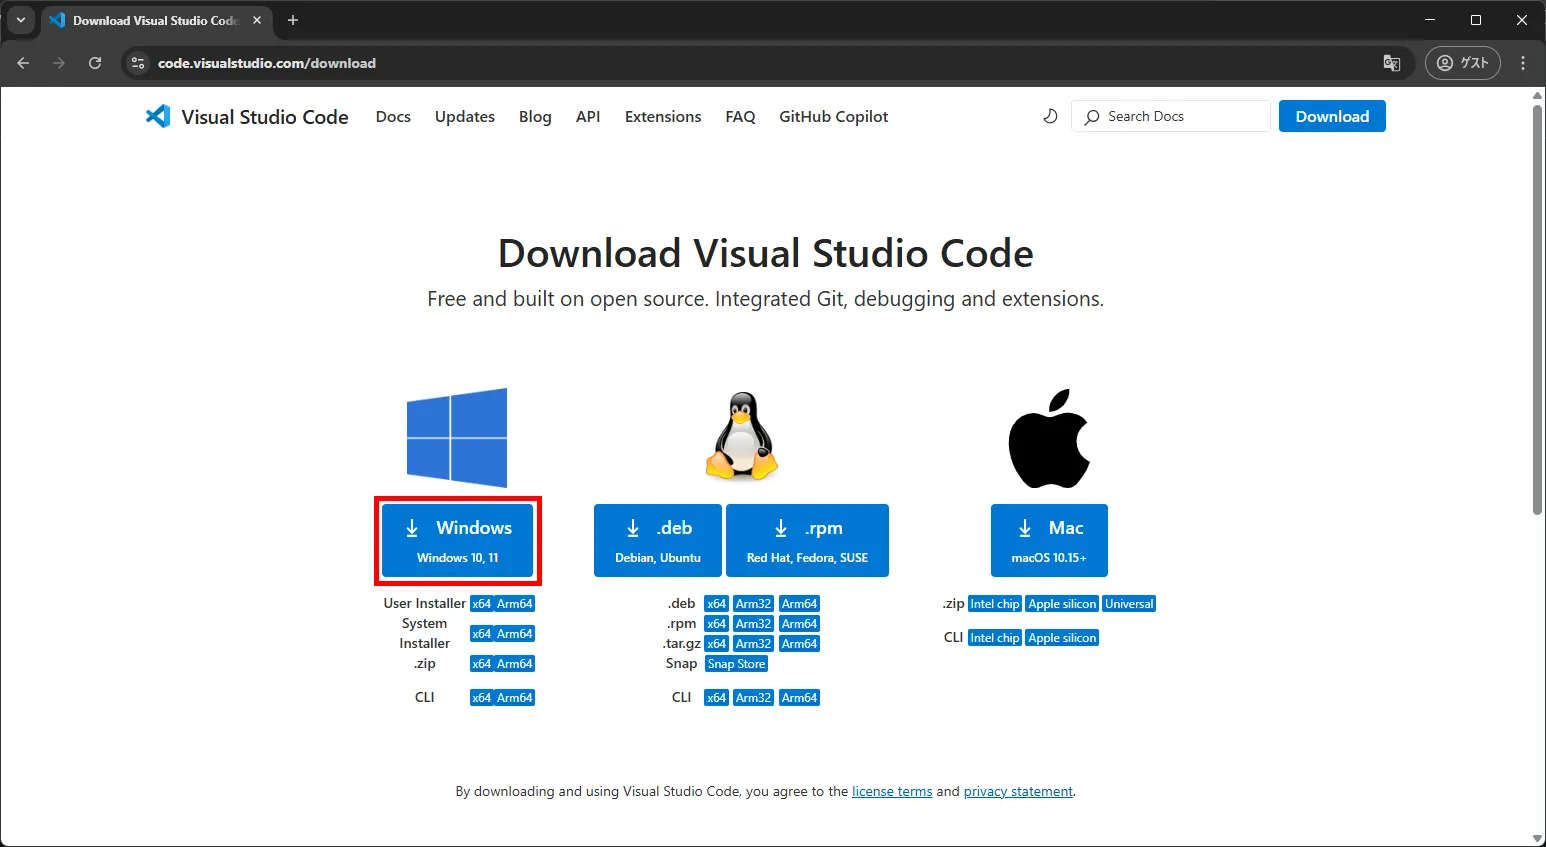Select Windows CLI x64 download

click(482, 698)
